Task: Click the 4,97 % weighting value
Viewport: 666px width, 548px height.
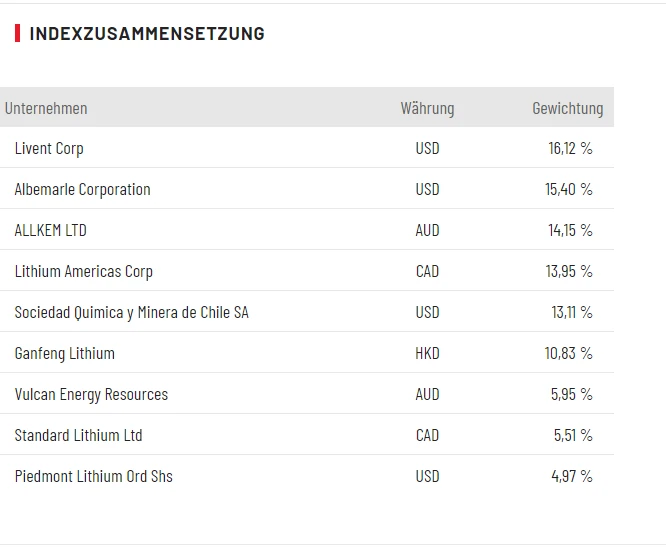Action: click(x=572, y=476)
